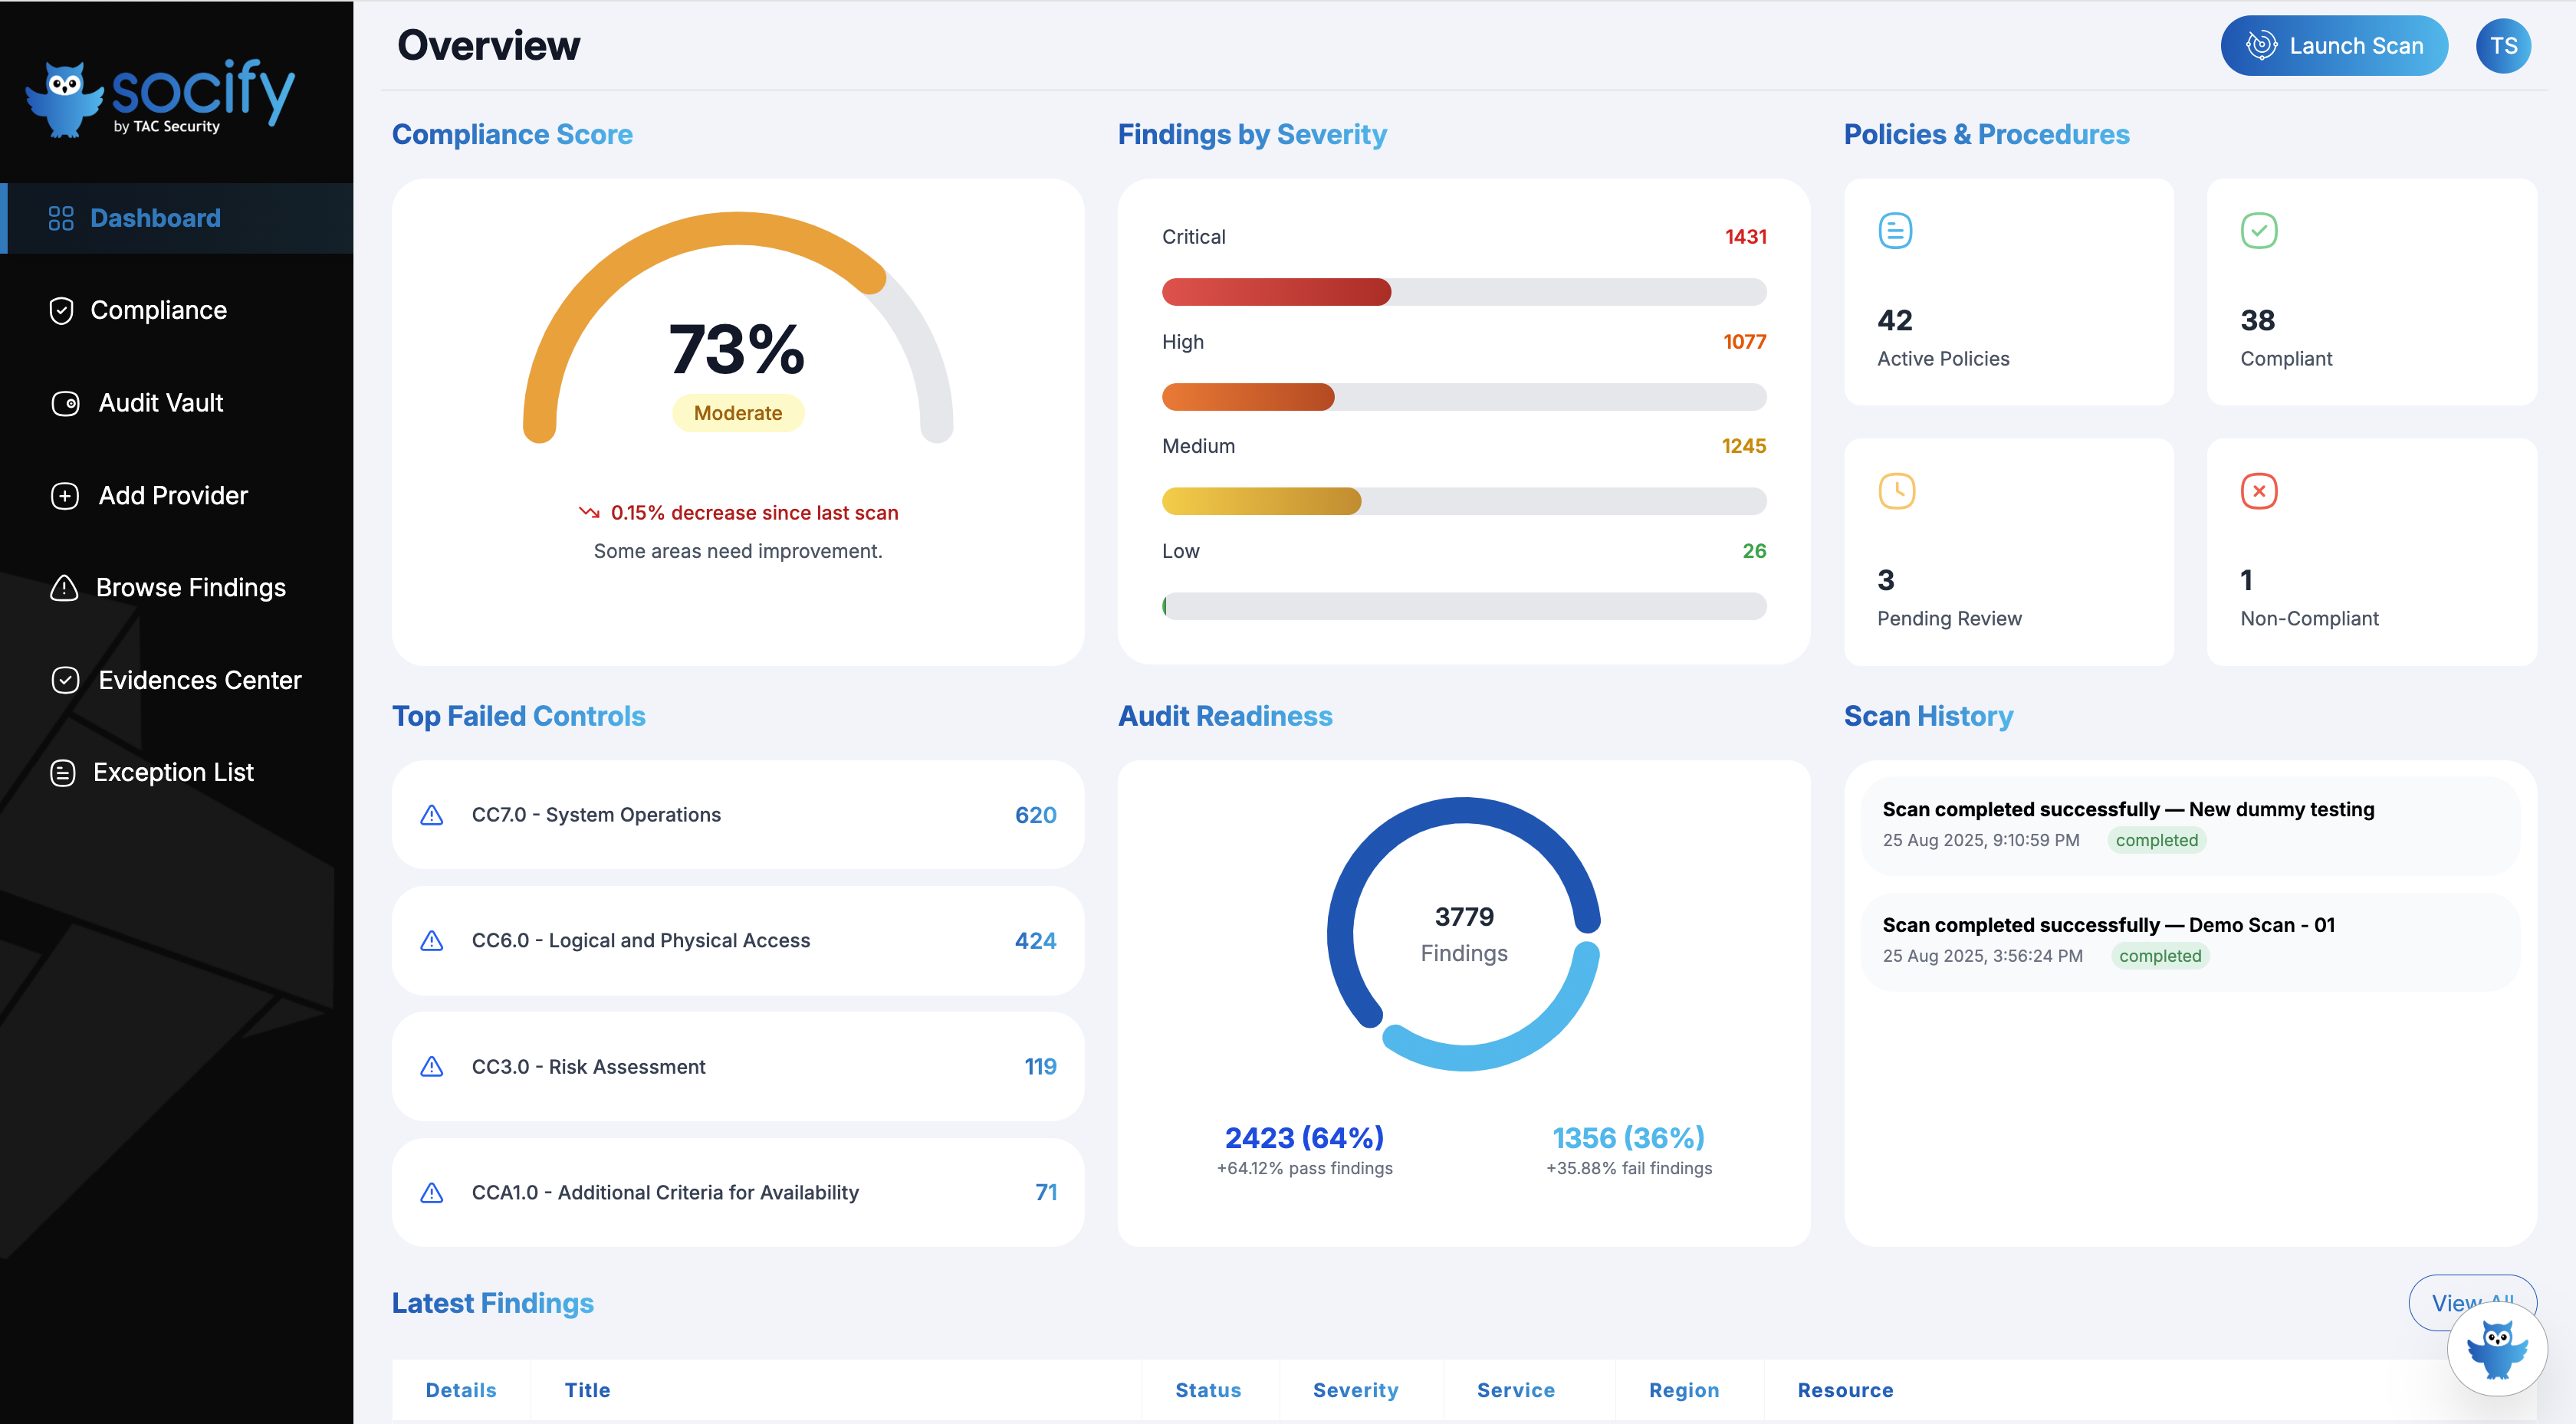
Task: Click the Evidences Center checkmark icon
Action: 63,680
